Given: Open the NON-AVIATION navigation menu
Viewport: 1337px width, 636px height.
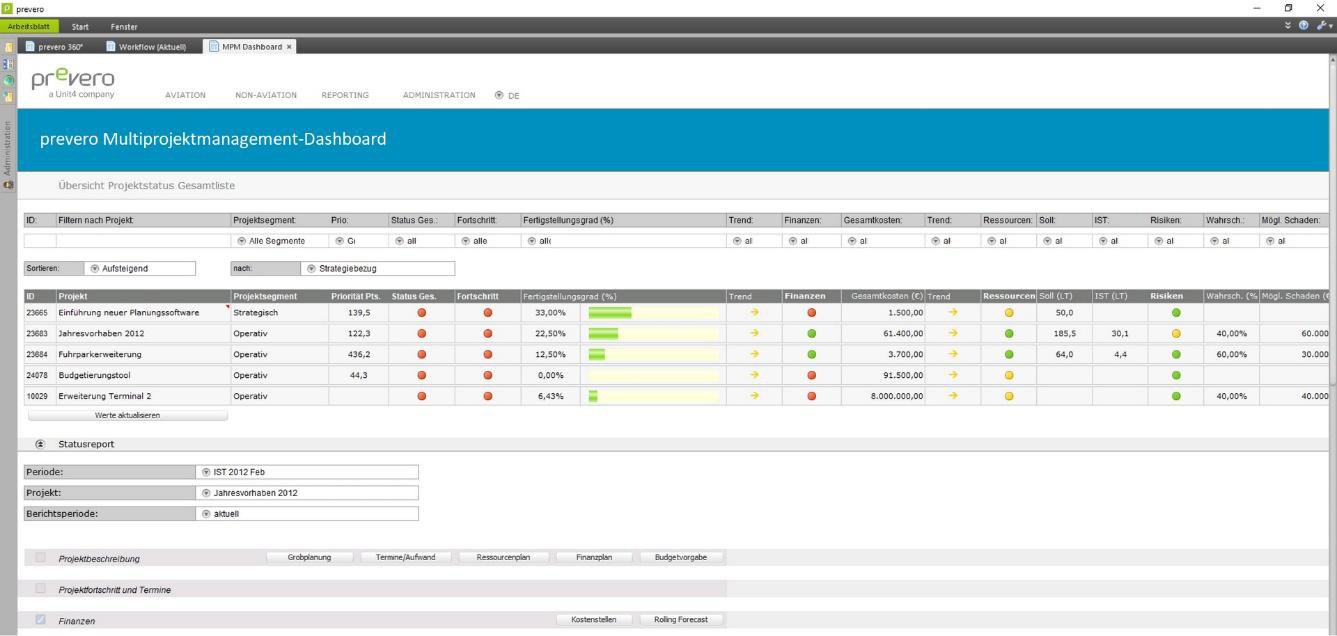Looking at the screenshot, I should [266, 95].
